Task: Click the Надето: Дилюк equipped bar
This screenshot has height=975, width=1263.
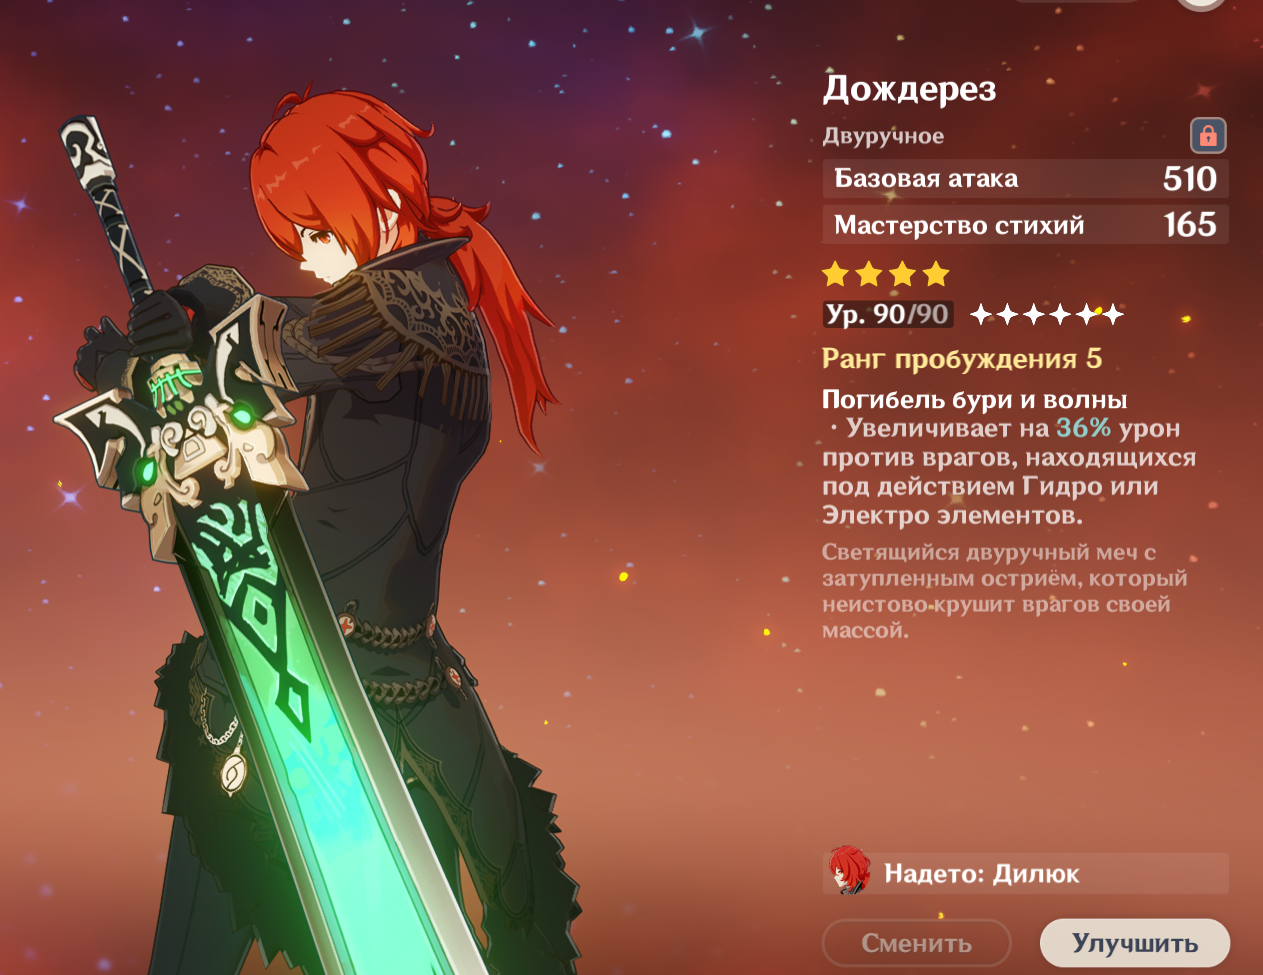Action: pos(1025,873)
